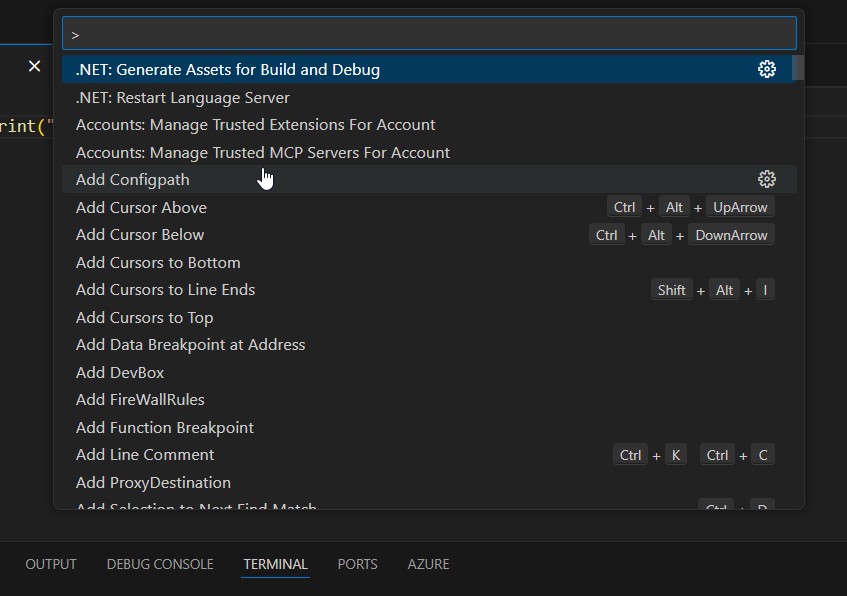Choose Manage Trusted Extensions For Account
The height and width of the screenshot is (596, 847).
(255, 125)
